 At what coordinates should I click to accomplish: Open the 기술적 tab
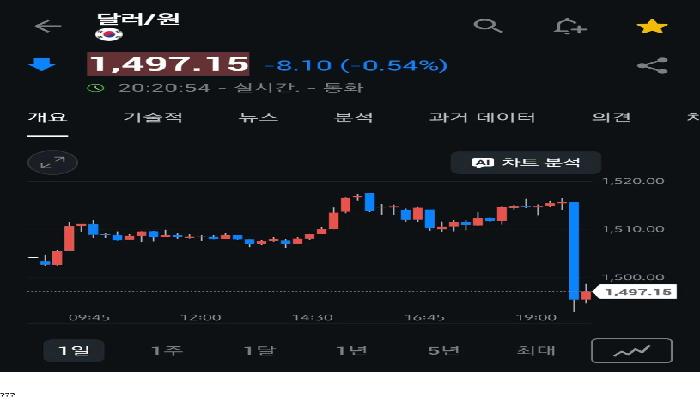[x=153, y=117]
